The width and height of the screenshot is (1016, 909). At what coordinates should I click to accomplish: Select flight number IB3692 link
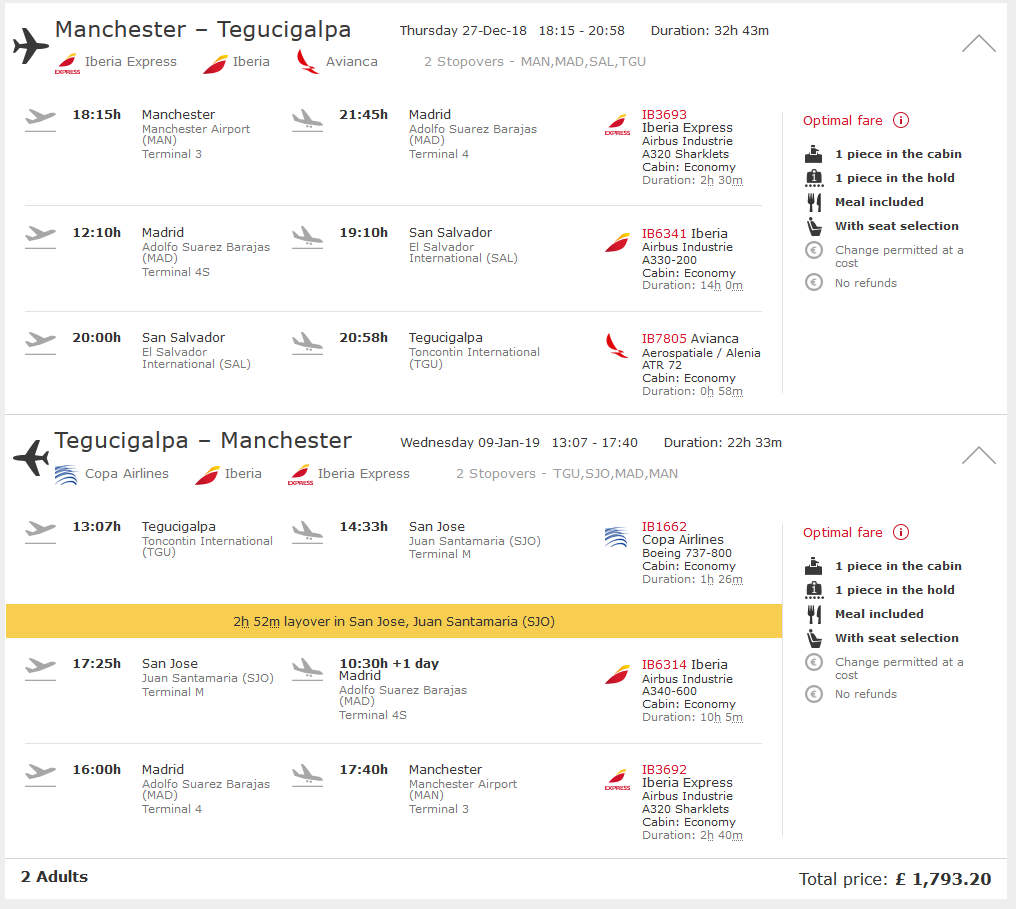click(x=664, y=770)
